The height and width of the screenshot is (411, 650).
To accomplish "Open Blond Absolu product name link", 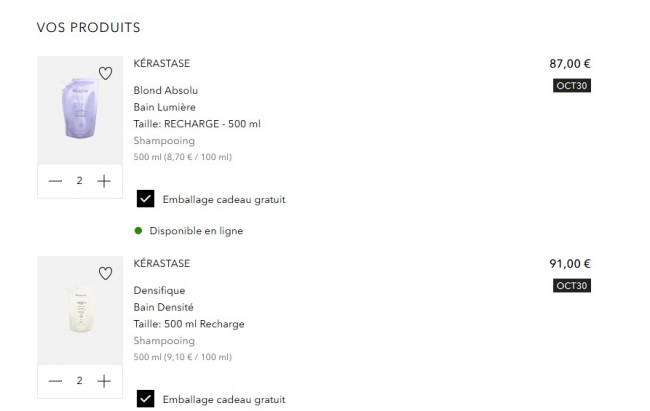I will (166, 90).
